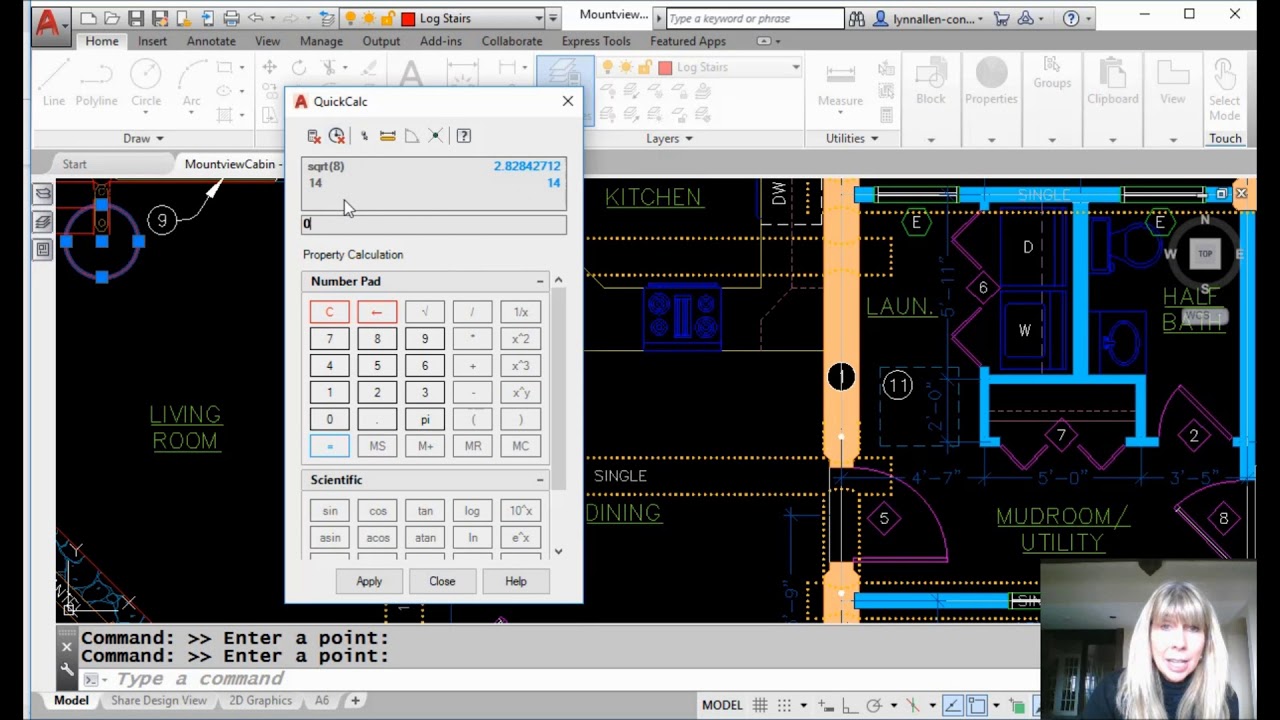This screenshot has height=720, width=1280.
Task: Open the Autodesk App Store cart icon
Action: [1000, 18]
